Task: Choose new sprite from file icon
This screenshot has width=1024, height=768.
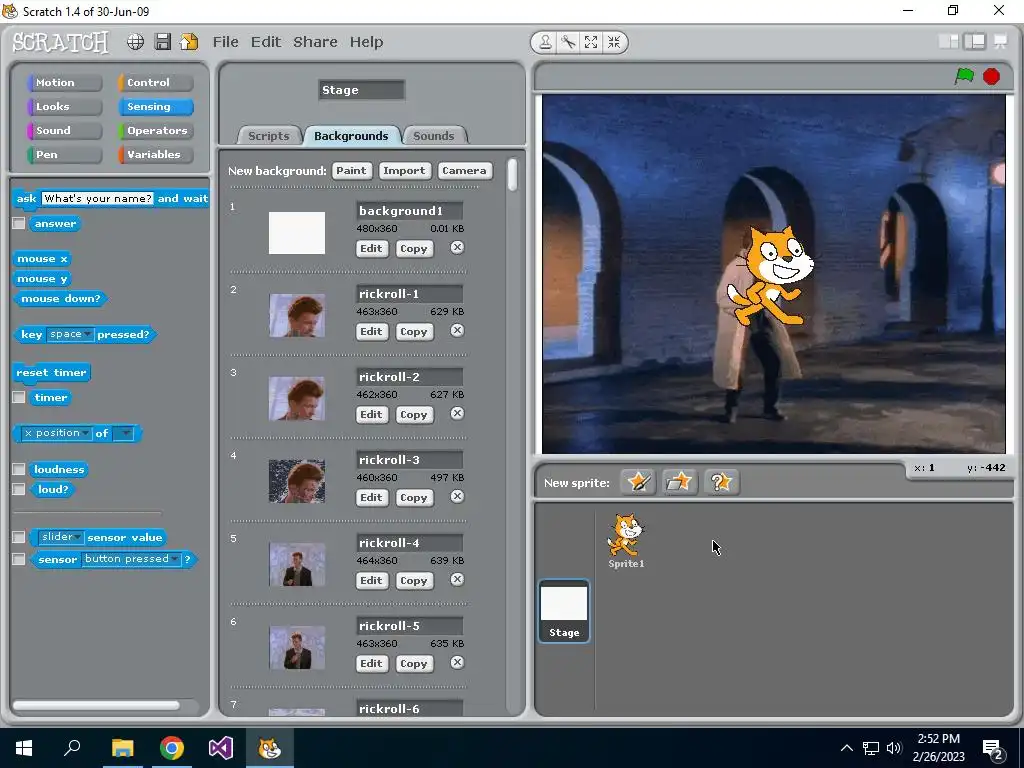Action: click(679, 483)
